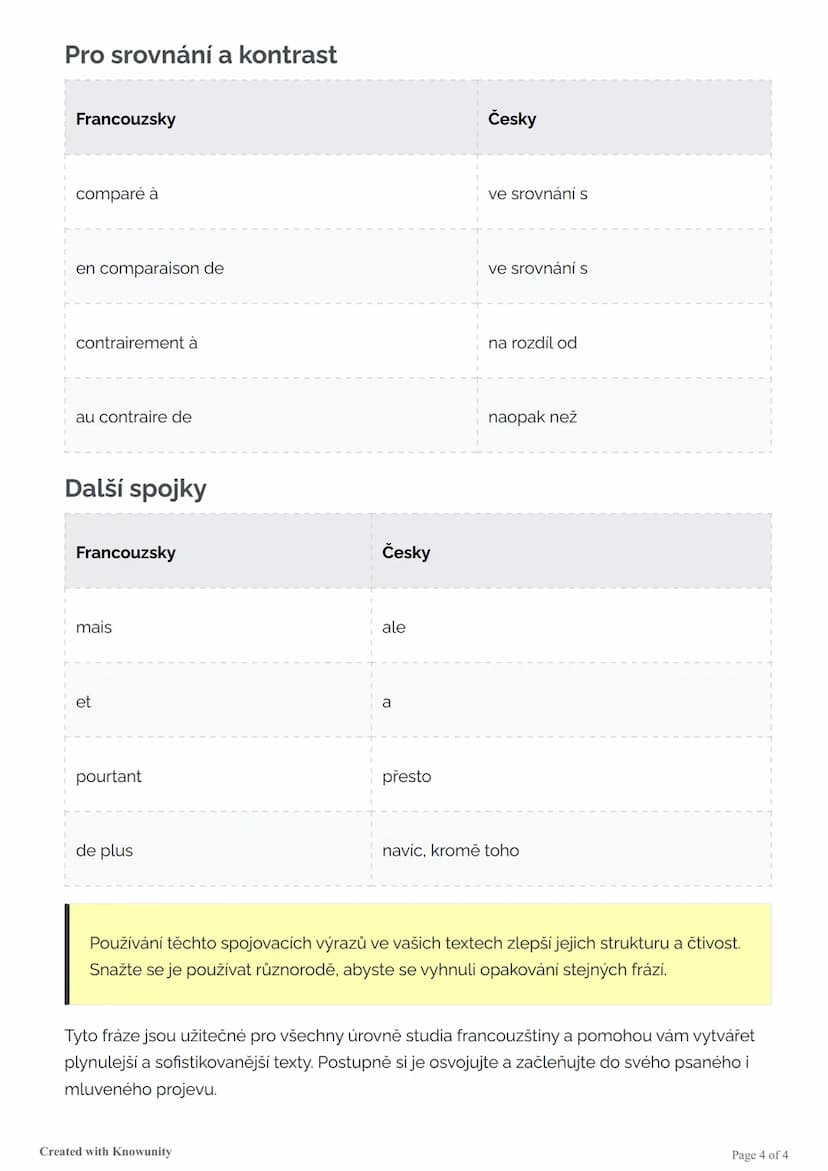Select the 'navíc, kromě toho' translation
The image size is (828, 1171).
[x=450, y=850]
